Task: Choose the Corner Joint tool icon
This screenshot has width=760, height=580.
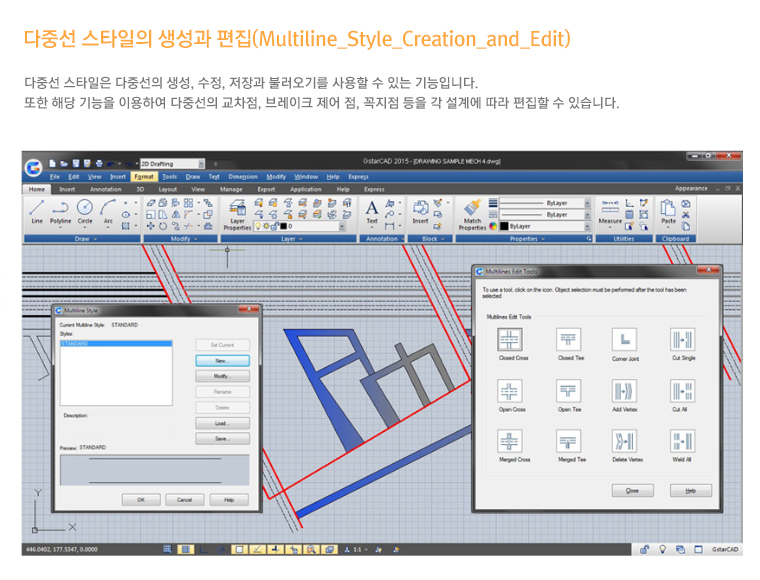Action: pos(625,340)
